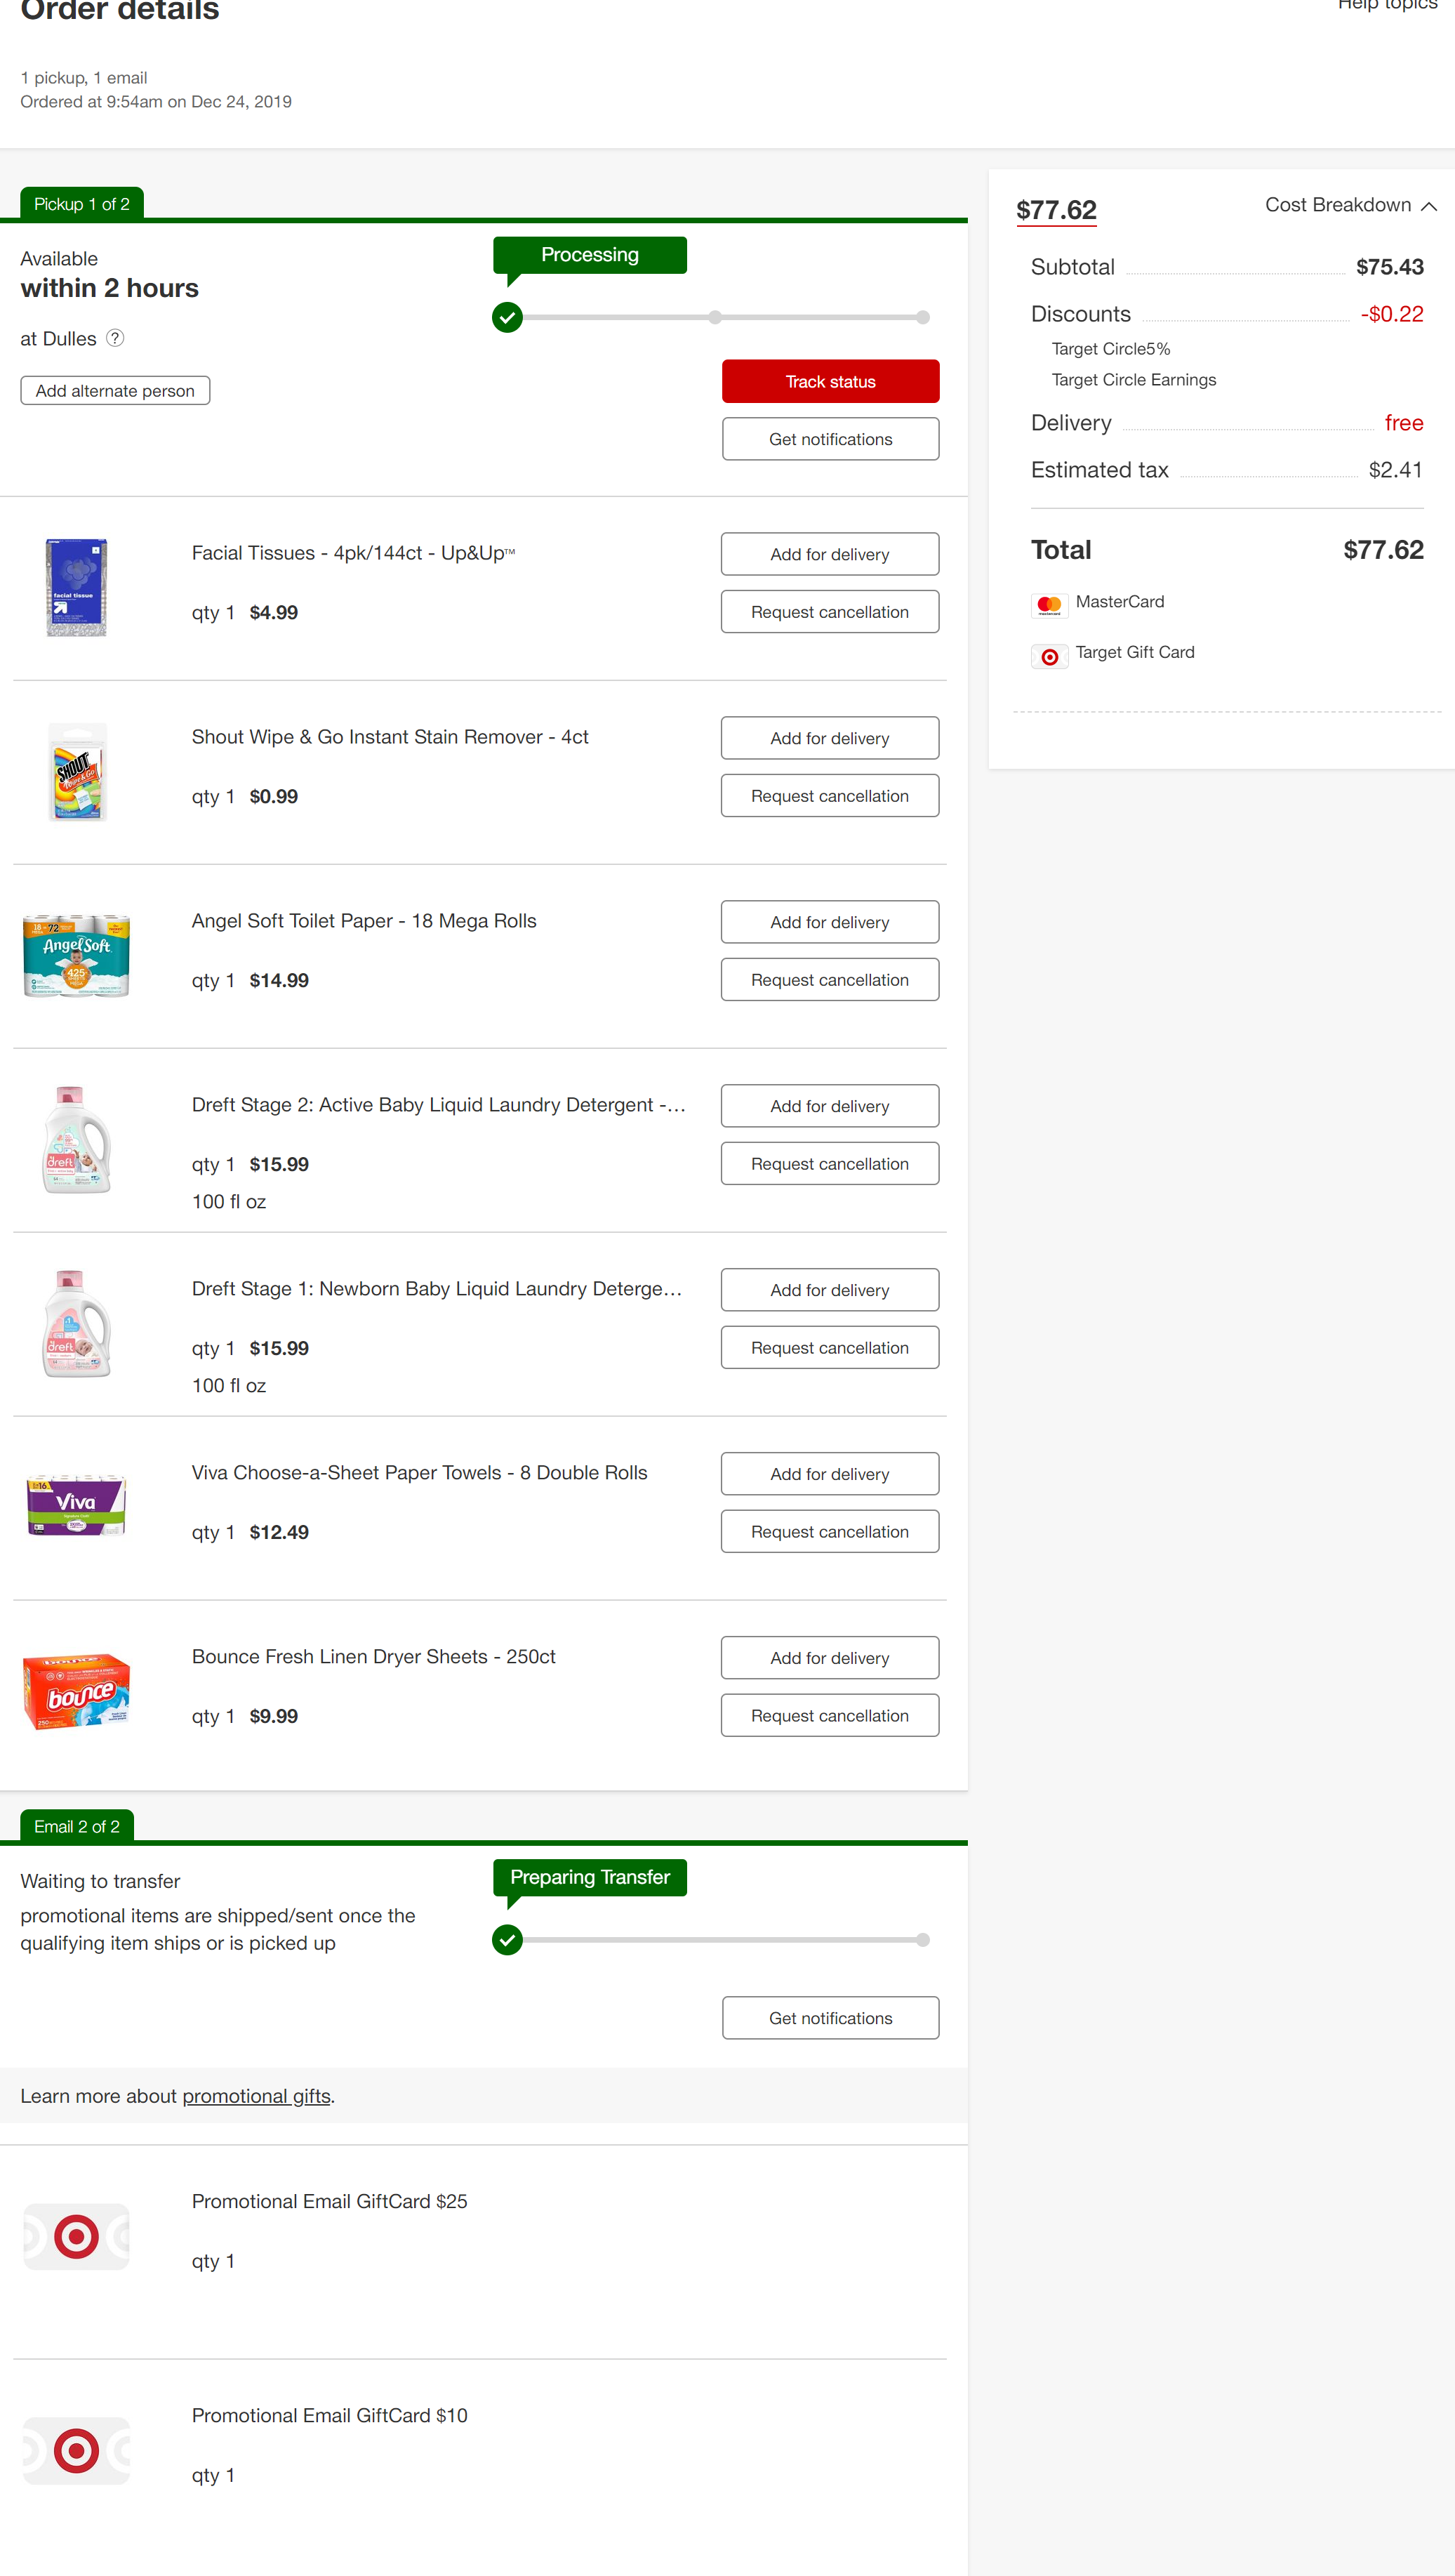Click the Facial Tissues product thumbnail

pos(76,588)
